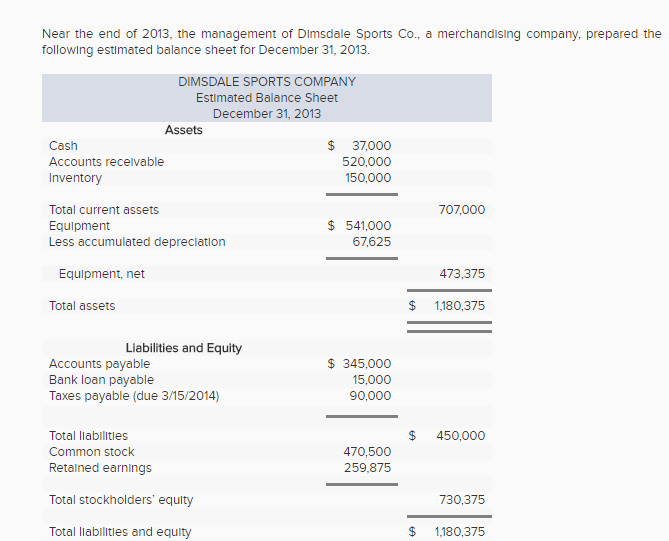
Task: Click the bank loan value 15,000
Action: pos(371,380)
